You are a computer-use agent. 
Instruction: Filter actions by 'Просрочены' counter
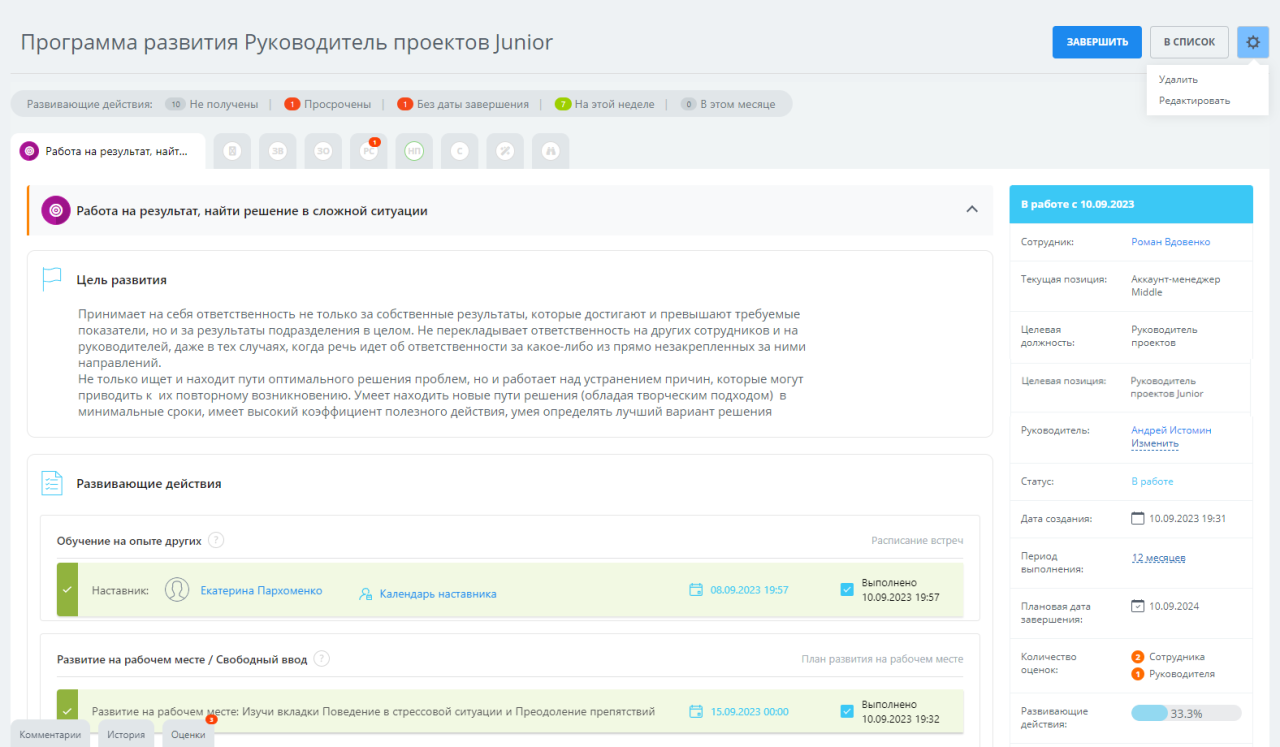328,103
